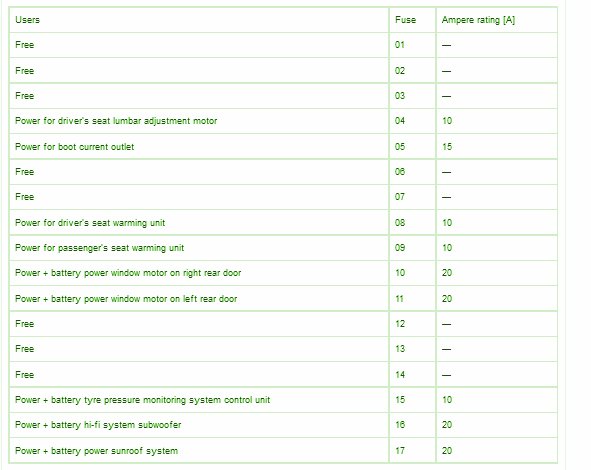The image size is (591, 470).
Task: Click the 15 ampere rating for fuse 05
Action: coord(447,147)
